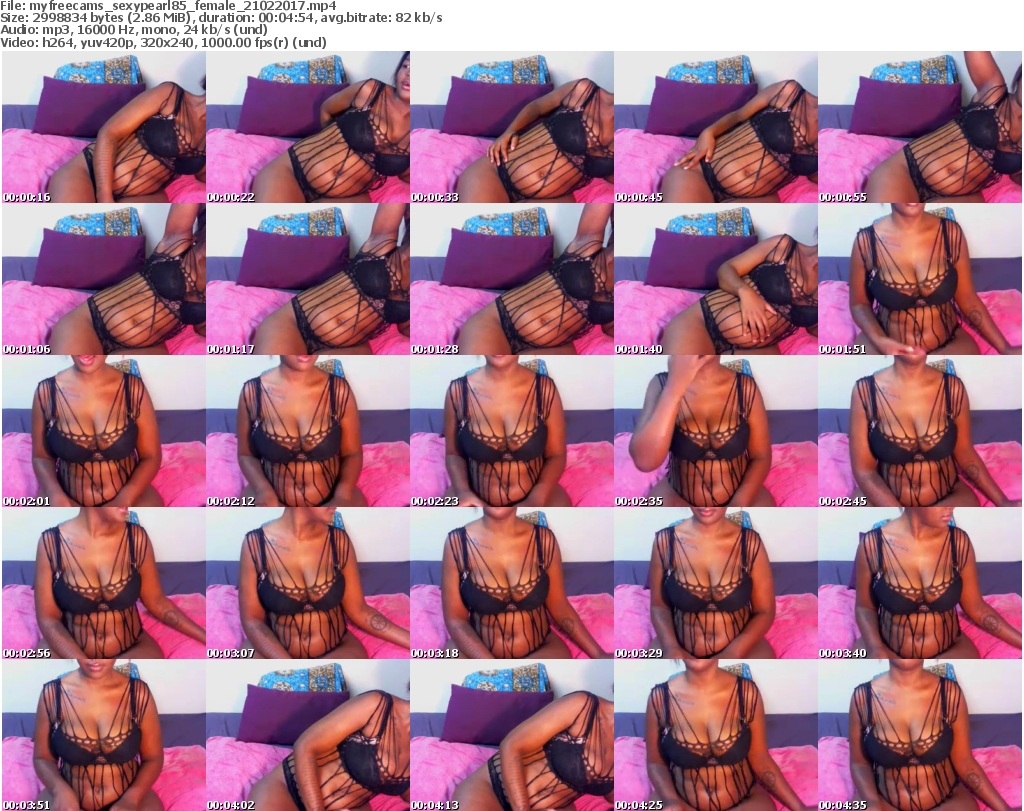
Task: Open the frame at timestamp 00:04:13
Action: 512,735
